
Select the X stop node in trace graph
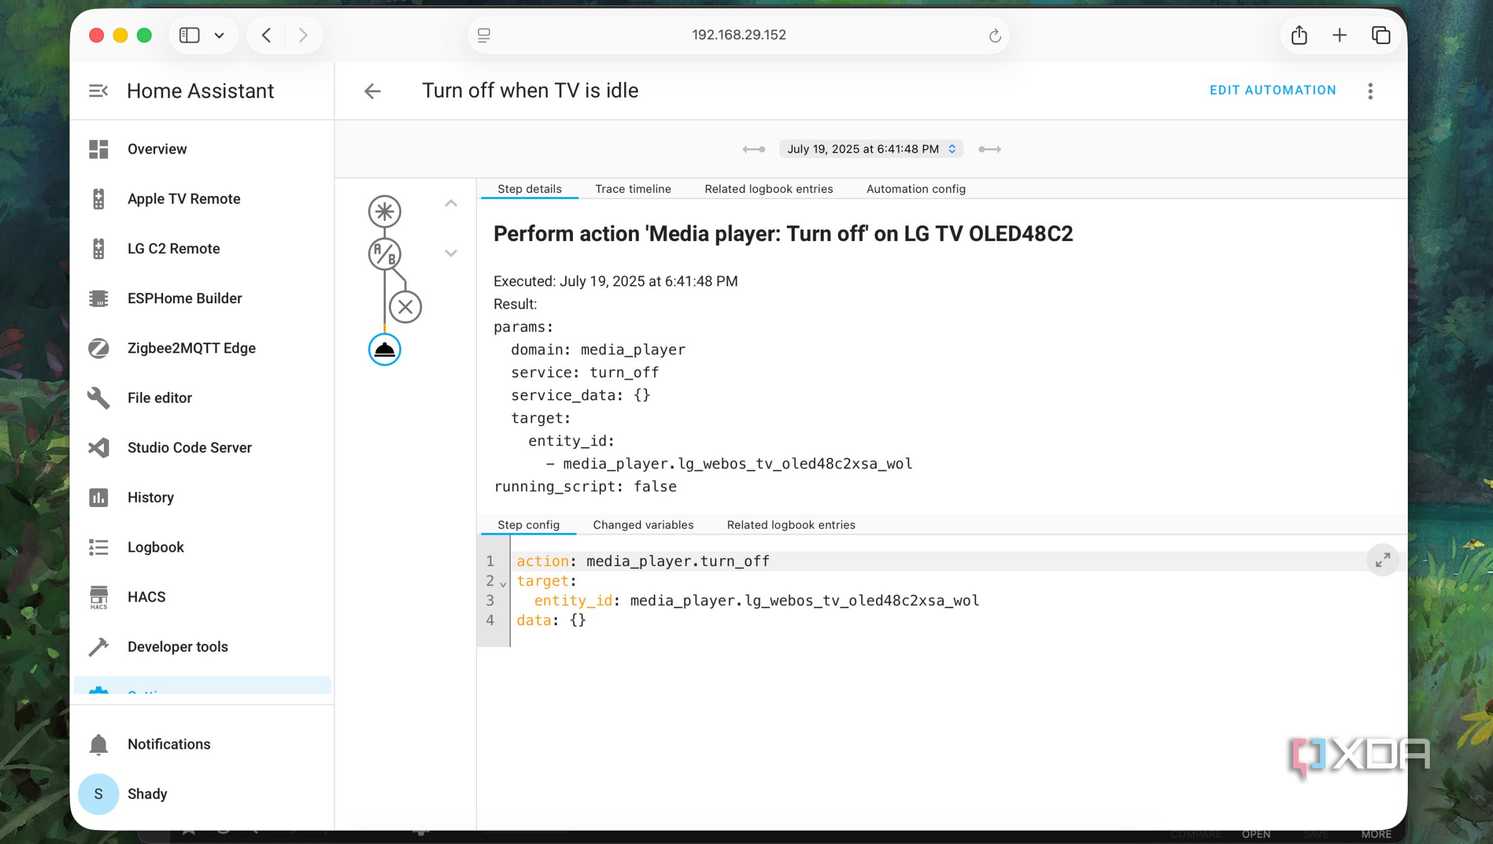[x=405, y=307]
